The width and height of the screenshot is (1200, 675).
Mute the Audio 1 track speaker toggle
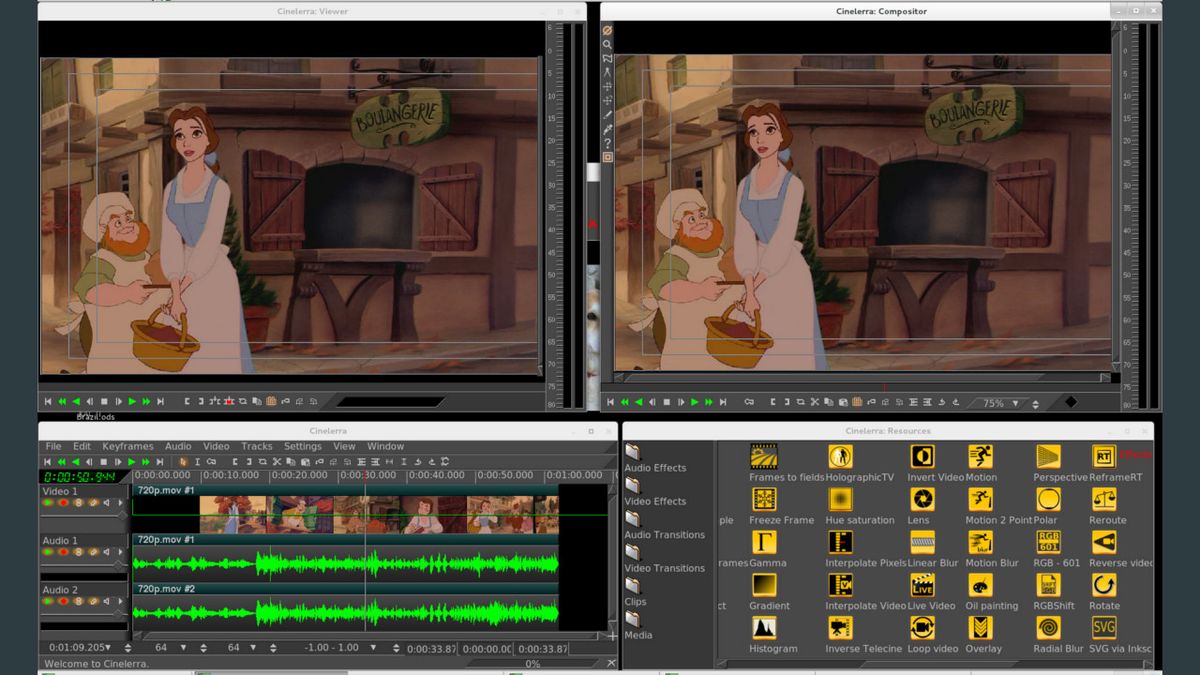tap(107, 552)
